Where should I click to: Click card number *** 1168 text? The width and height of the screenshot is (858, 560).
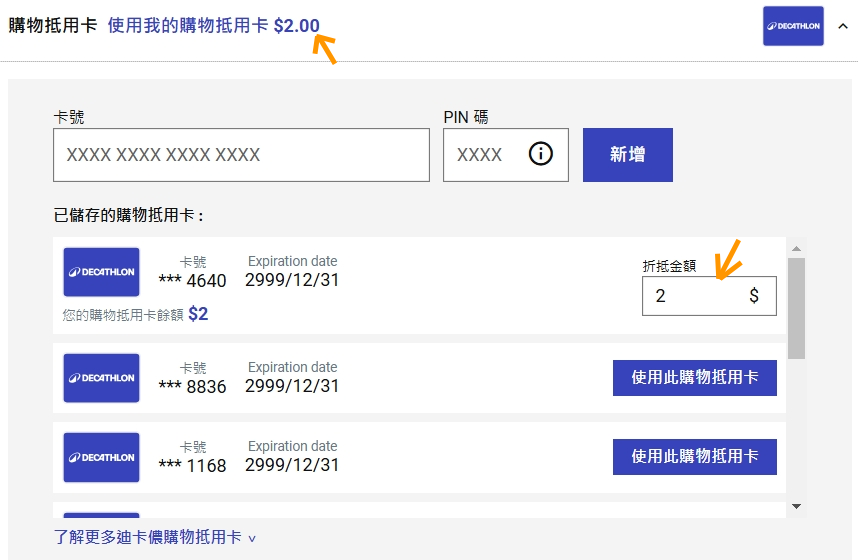click(193, 466)
